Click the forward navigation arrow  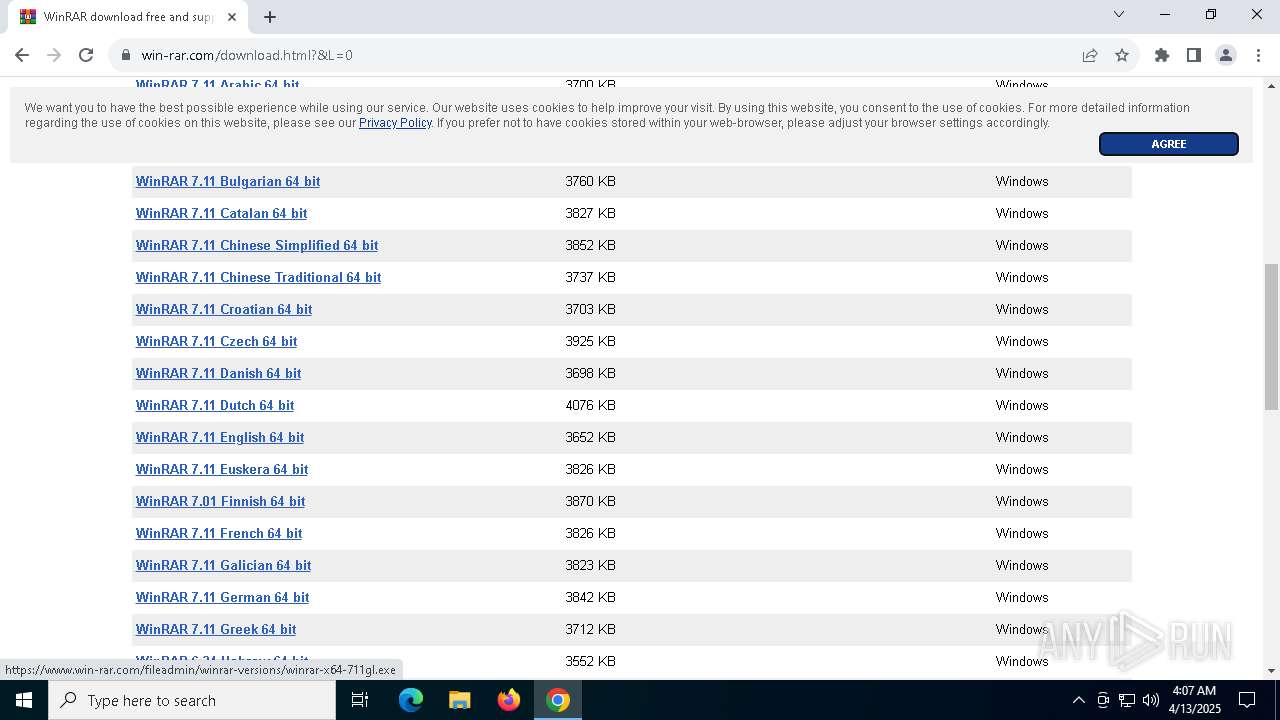click(54, 55)
